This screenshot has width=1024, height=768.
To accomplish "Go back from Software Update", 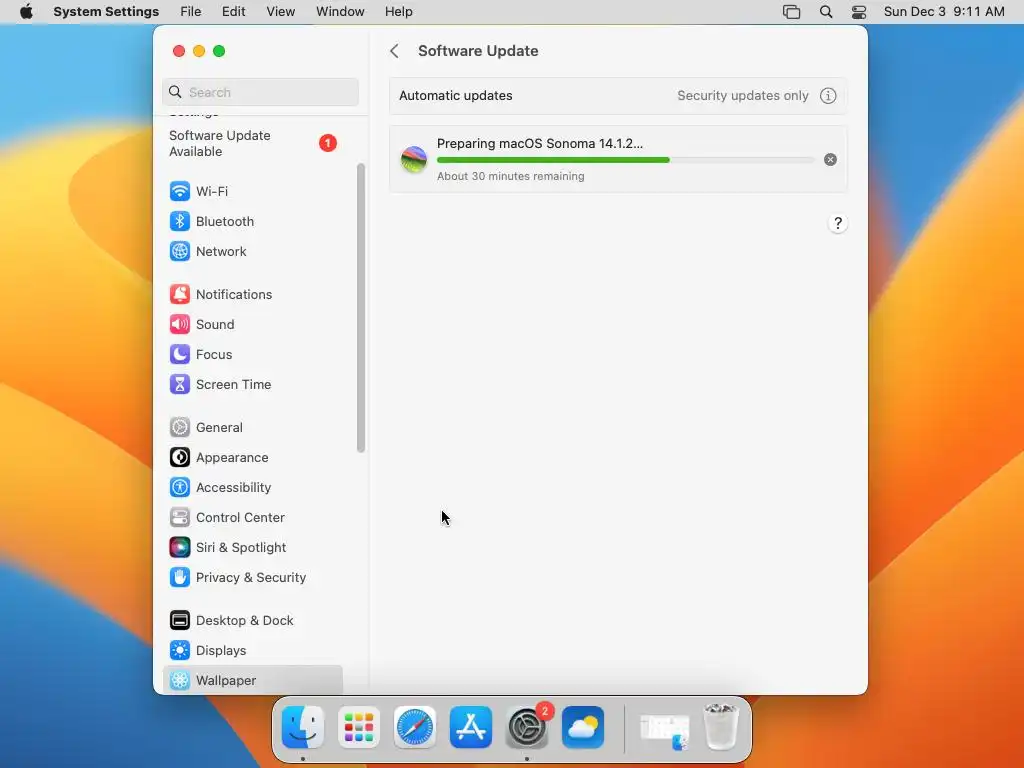I will coord(394,51).
